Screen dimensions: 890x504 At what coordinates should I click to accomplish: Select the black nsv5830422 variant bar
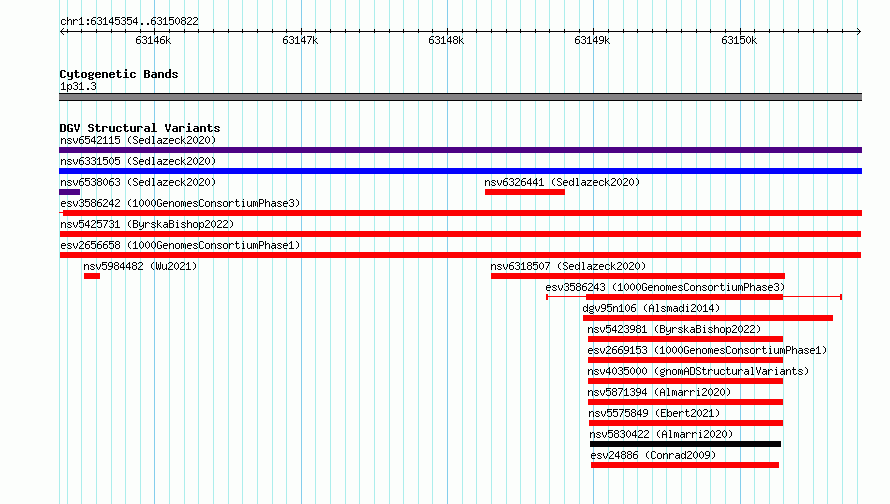(685, 444)
